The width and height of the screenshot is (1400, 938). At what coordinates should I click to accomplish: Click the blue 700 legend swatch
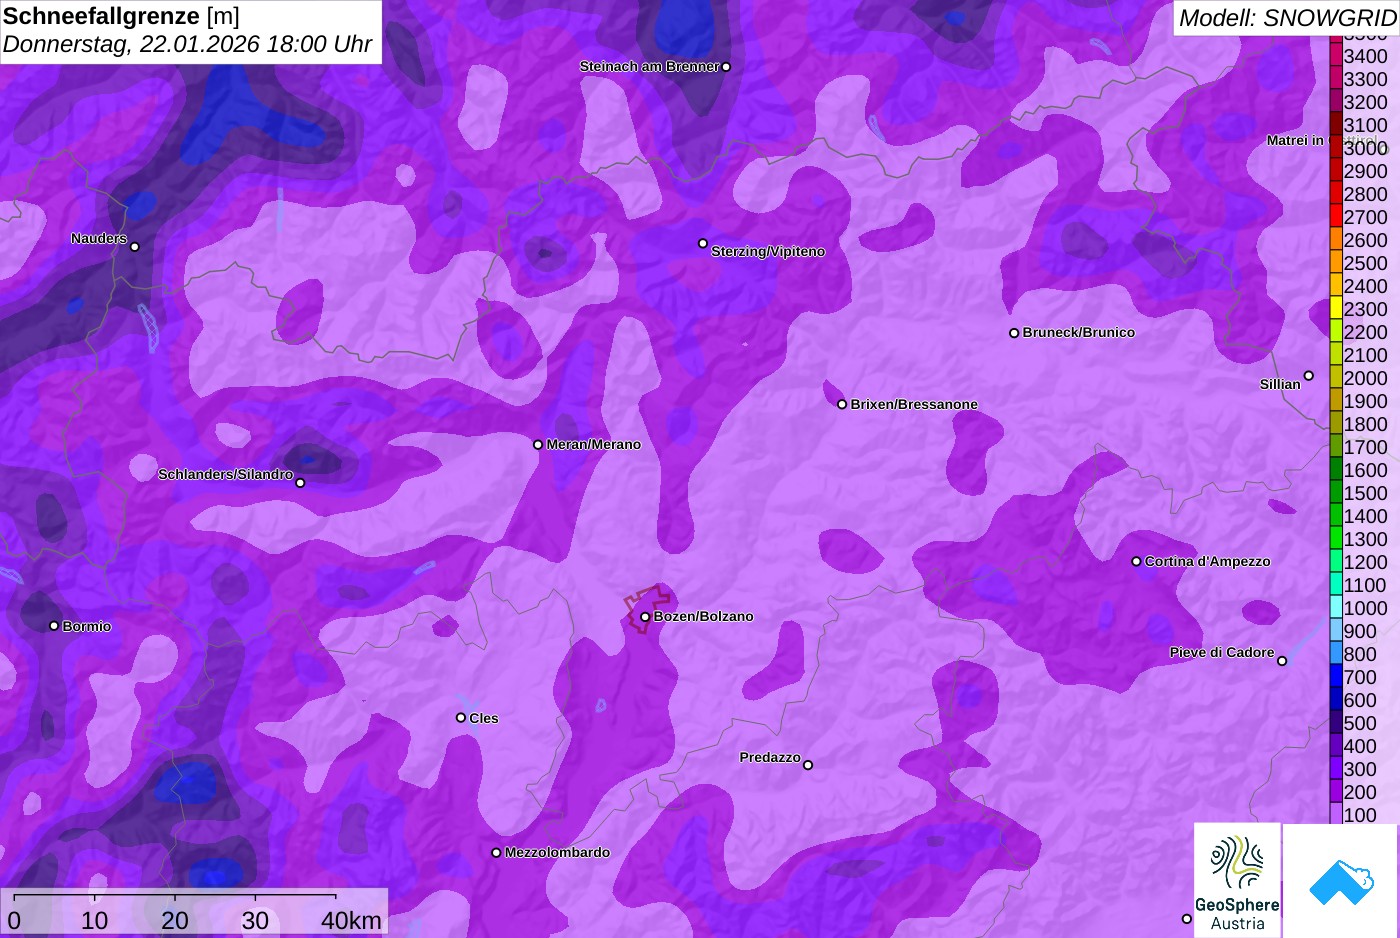pyautogui.click(x=1336, y=677)
